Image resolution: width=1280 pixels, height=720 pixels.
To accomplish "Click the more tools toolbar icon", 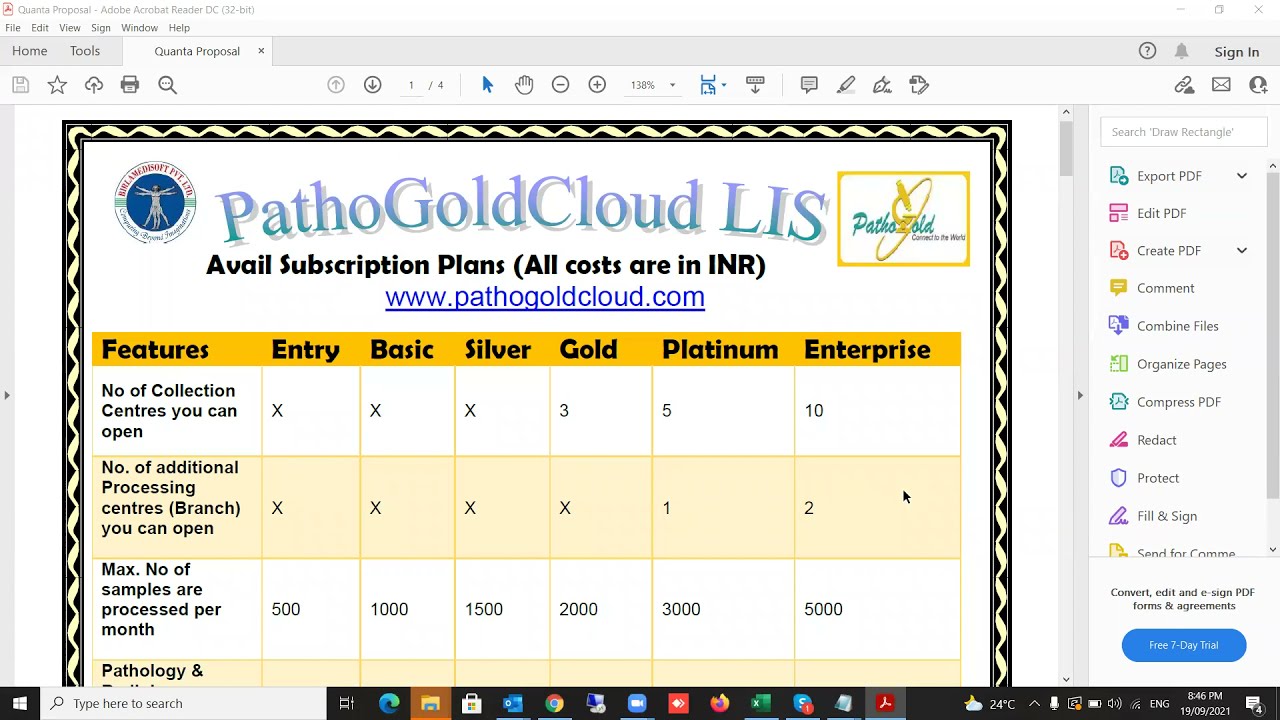I will point(919,85).
